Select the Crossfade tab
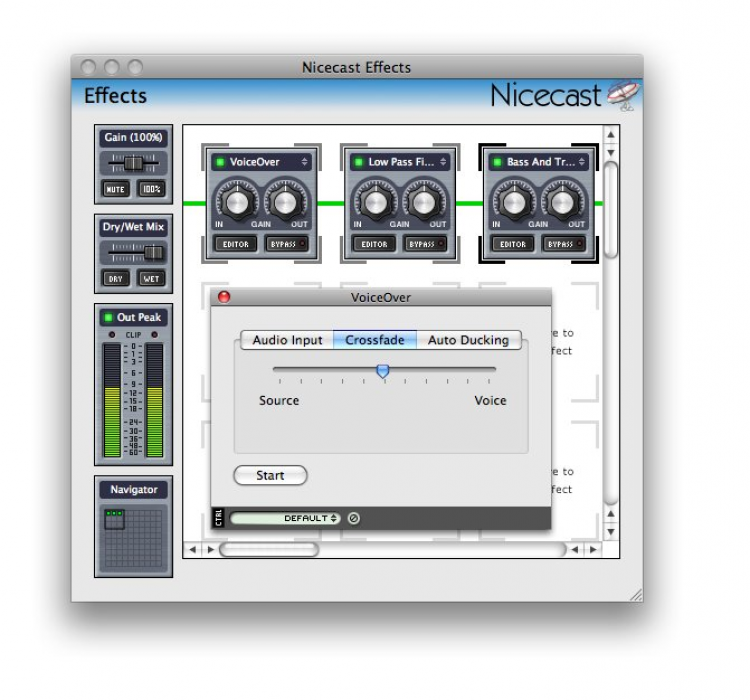The image size is (750, 700). [375, 340]
